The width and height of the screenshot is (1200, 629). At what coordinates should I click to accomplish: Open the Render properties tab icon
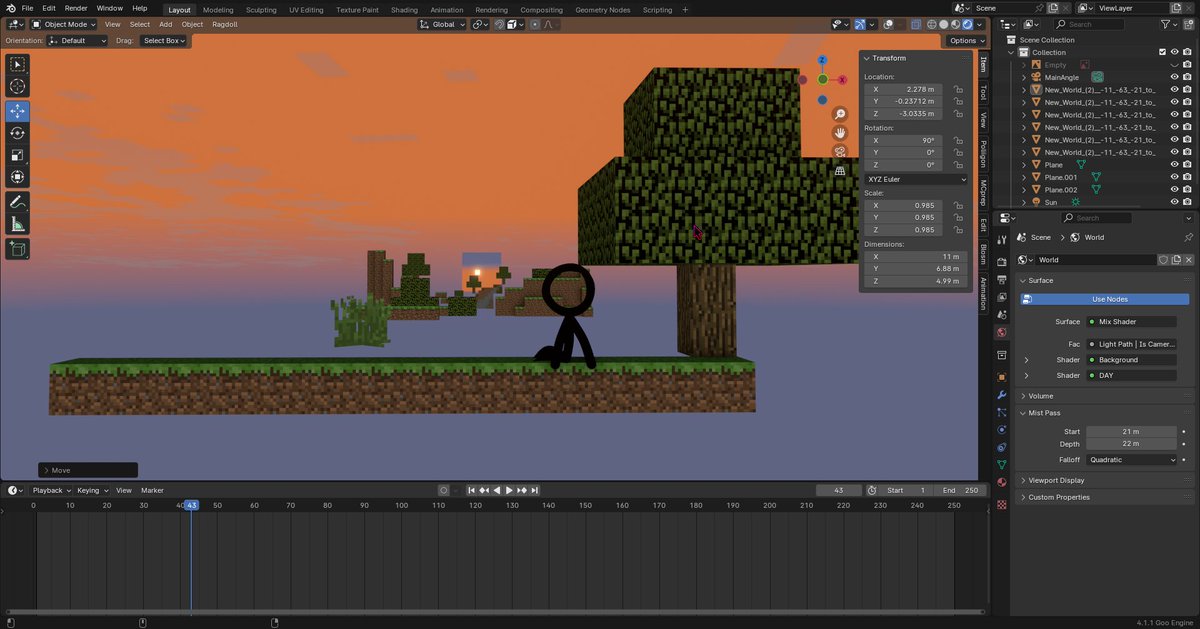(x=1002, y=262)
